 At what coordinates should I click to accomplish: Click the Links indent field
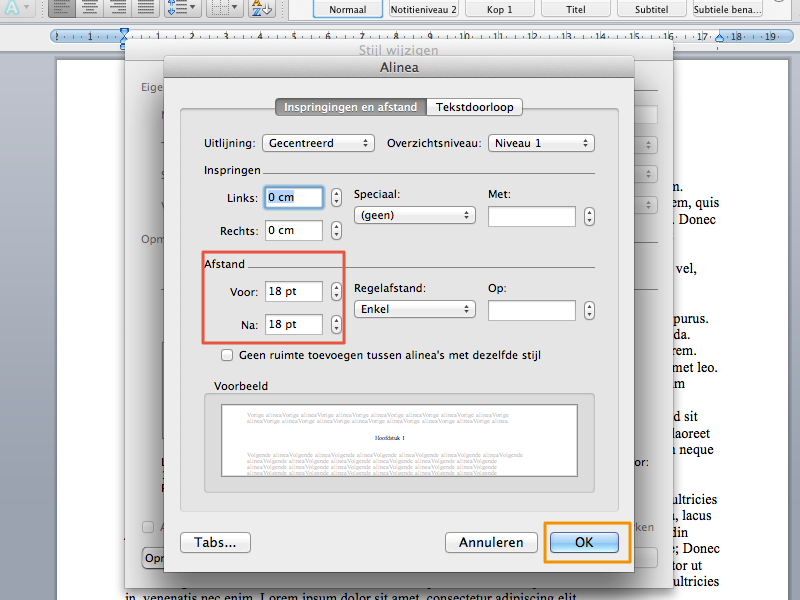pyautogui.click(x=294, y=197)
